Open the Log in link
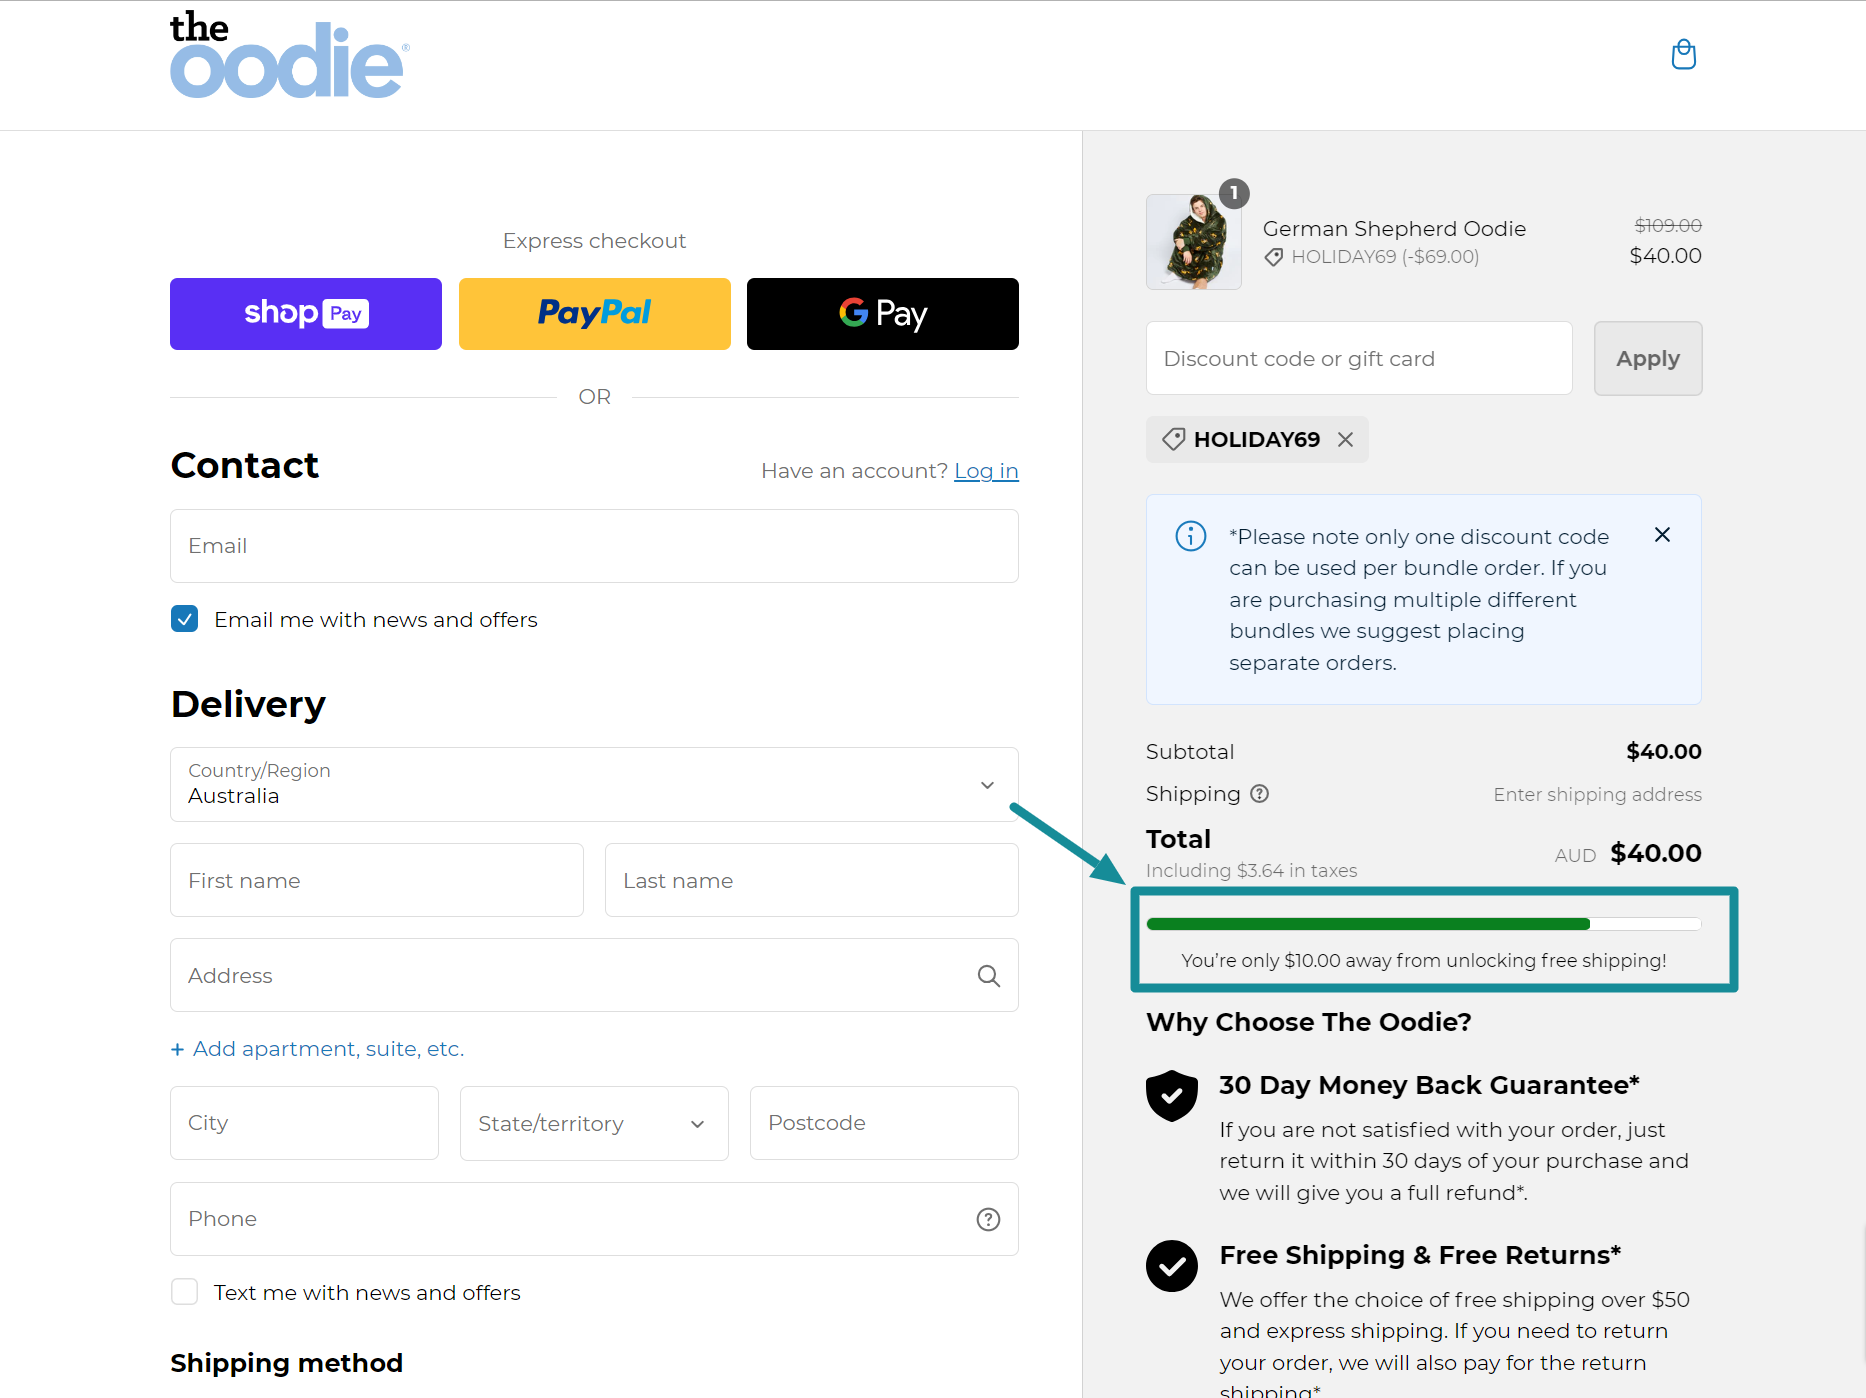 (x=986, y=470)
